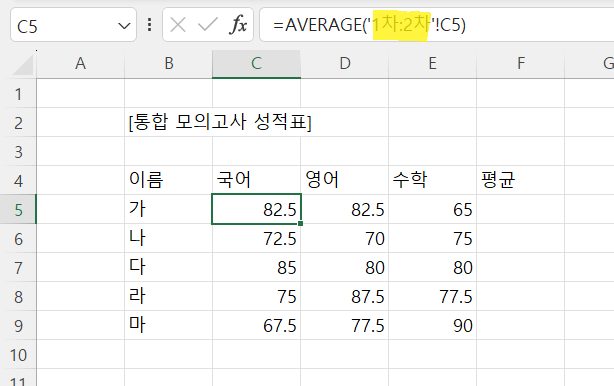Select the name cell '라'

pyautogui.click(x=168, y=296)
